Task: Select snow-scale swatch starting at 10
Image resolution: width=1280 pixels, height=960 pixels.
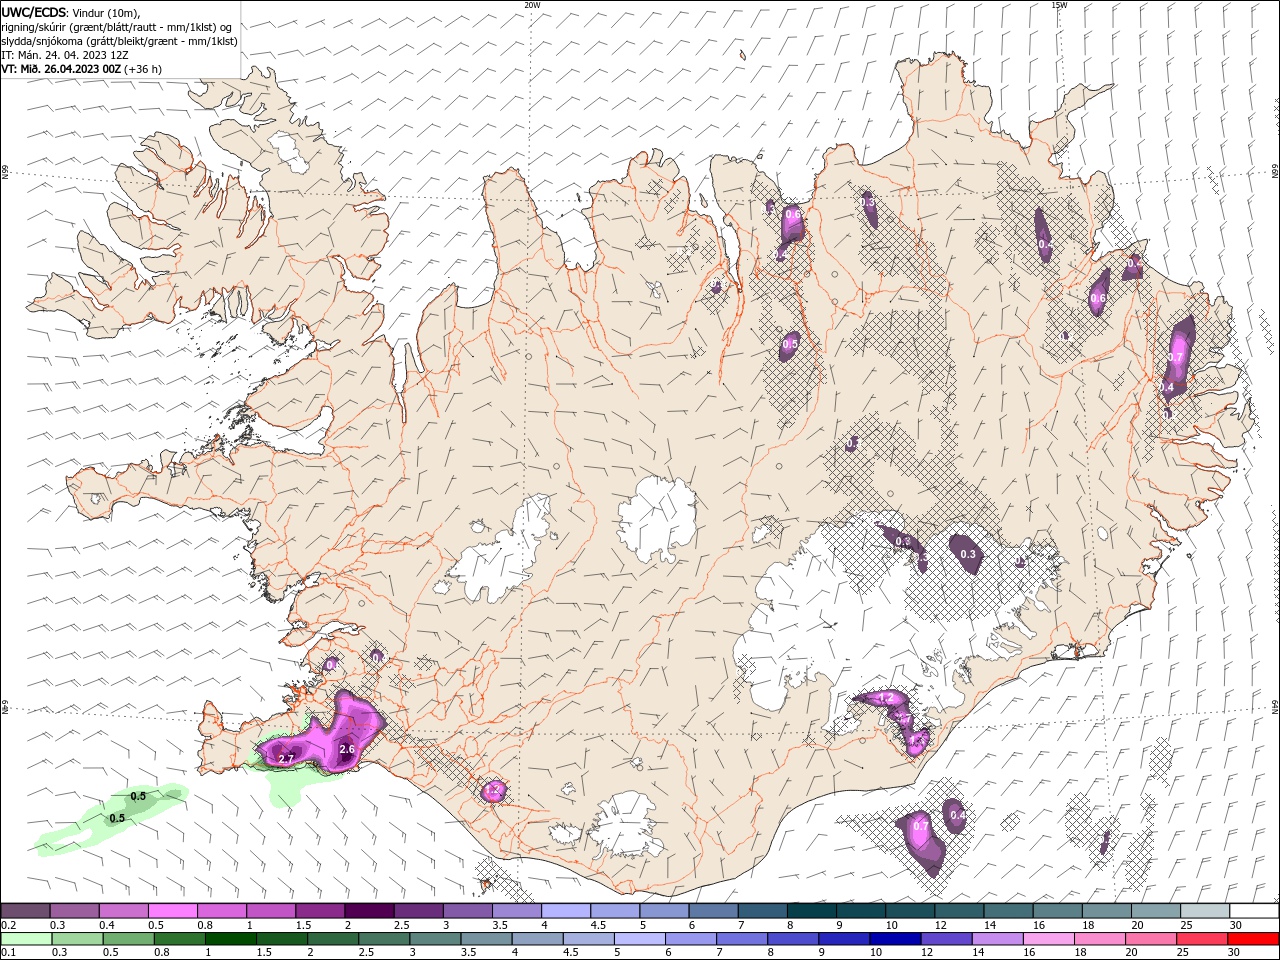Action: coord(909,911)
